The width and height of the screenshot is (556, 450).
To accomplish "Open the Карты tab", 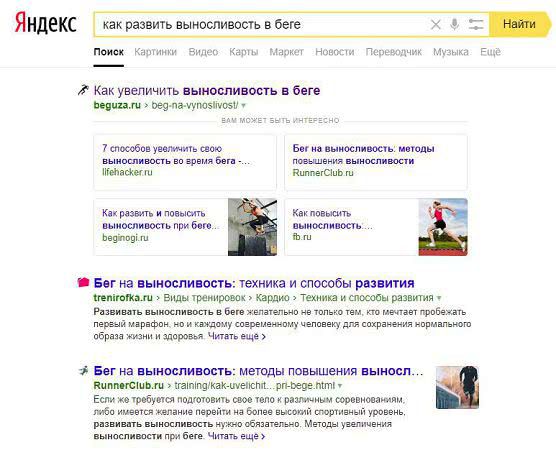I will (x=244, y=52).
